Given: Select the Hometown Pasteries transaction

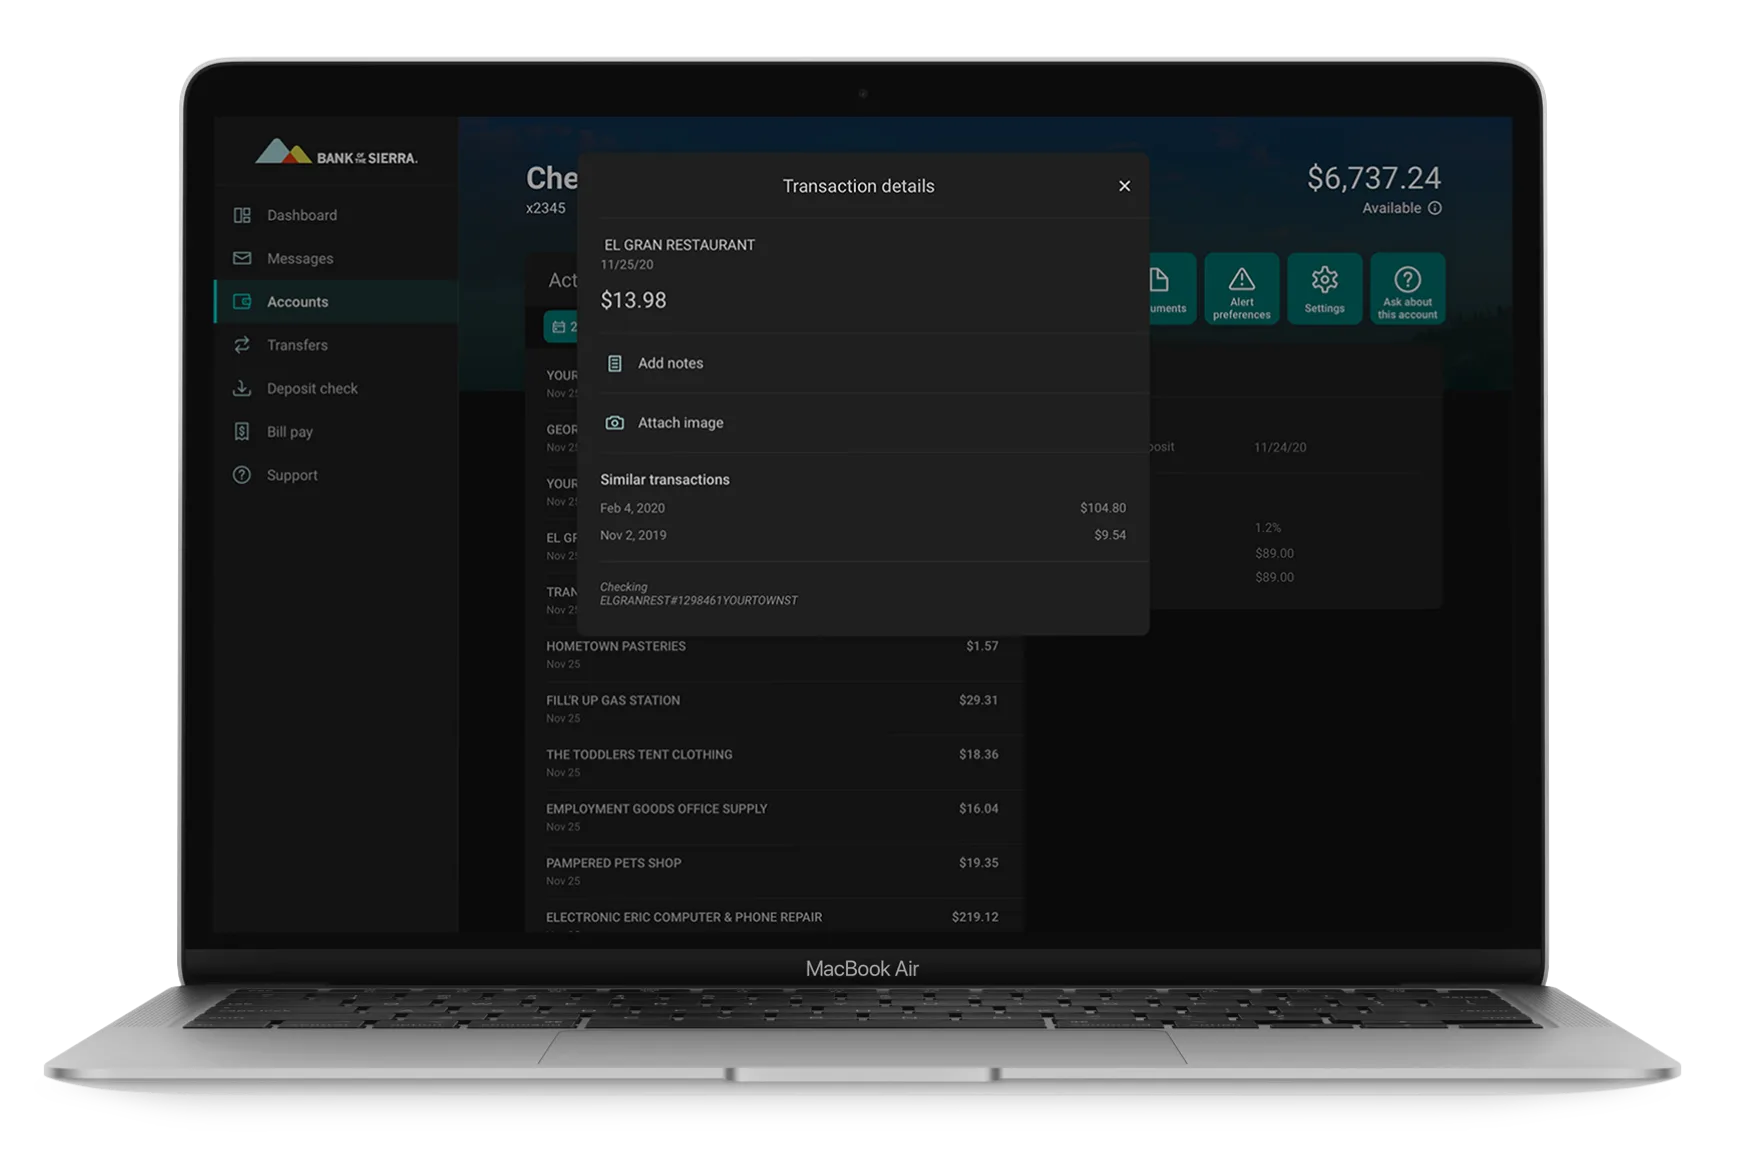Looking at the screenshot, I should (770, 654).
